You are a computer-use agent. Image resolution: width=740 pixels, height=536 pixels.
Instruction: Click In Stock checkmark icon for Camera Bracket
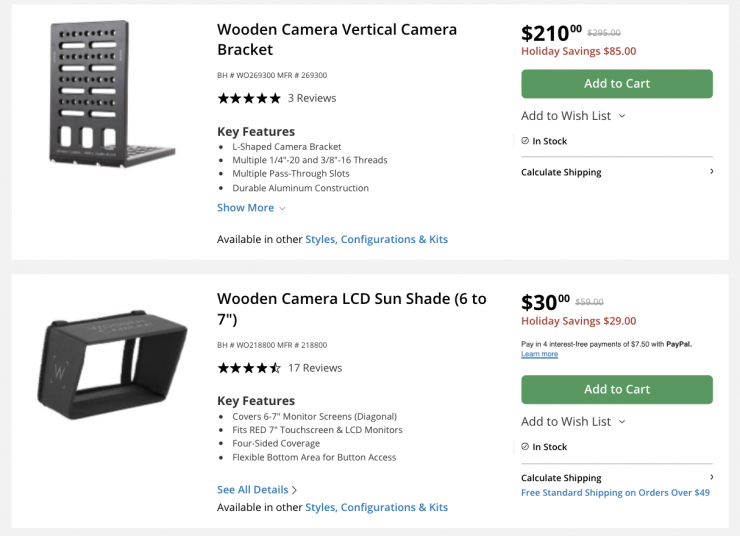pyautogui.click(x=525, y=141)
